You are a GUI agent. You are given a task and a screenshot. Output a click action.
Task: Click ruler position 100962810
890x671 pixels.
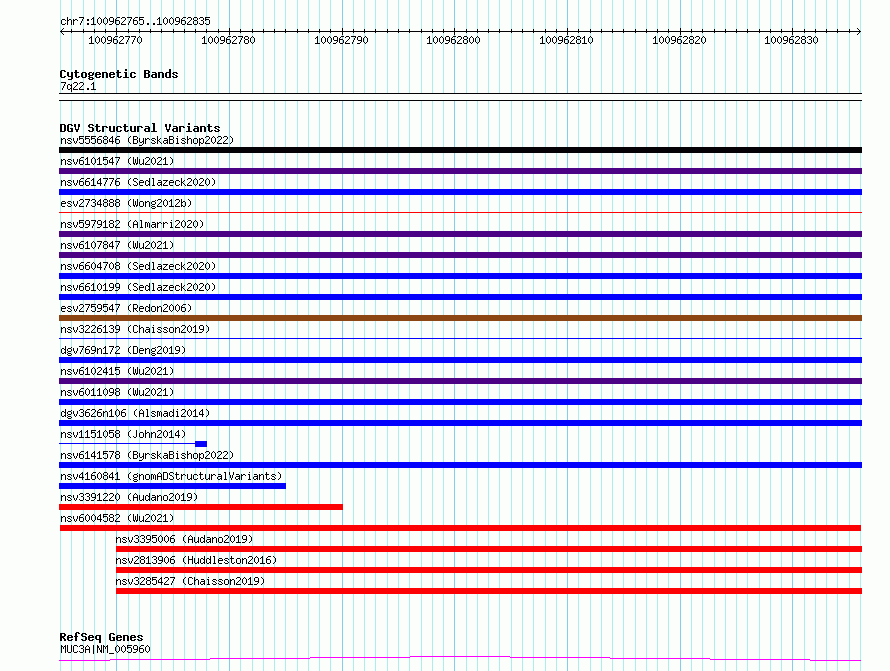[566, 40]
